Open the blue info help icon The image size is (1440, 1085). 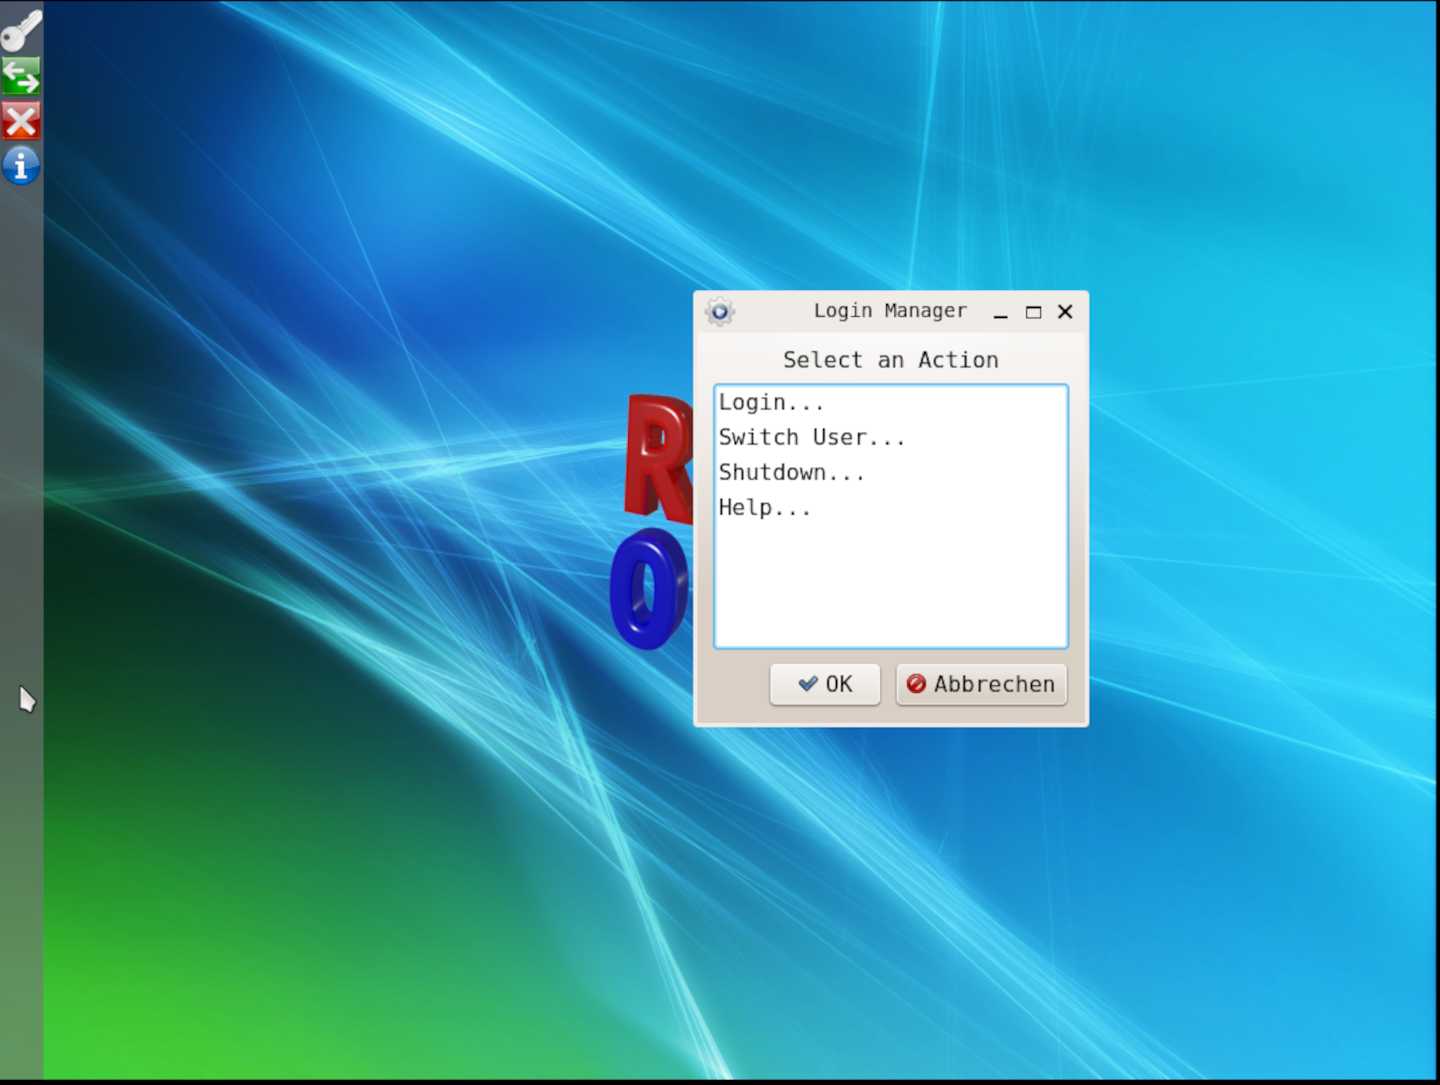pyautogui.click(x=21, y=166)
